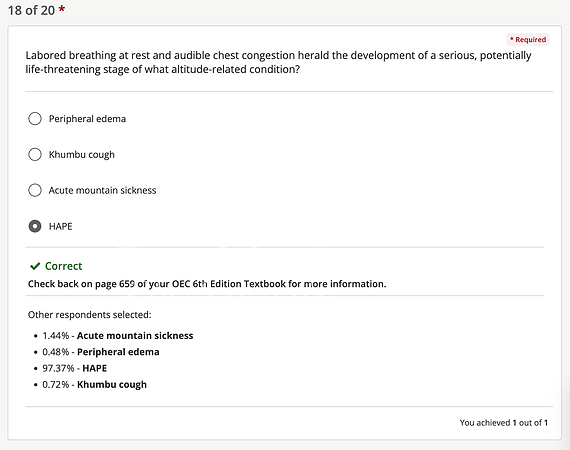Click the selected HAPE radio button
Image resolution: width=570 pixels, height=450 pixels.
[x=35, y=226]
